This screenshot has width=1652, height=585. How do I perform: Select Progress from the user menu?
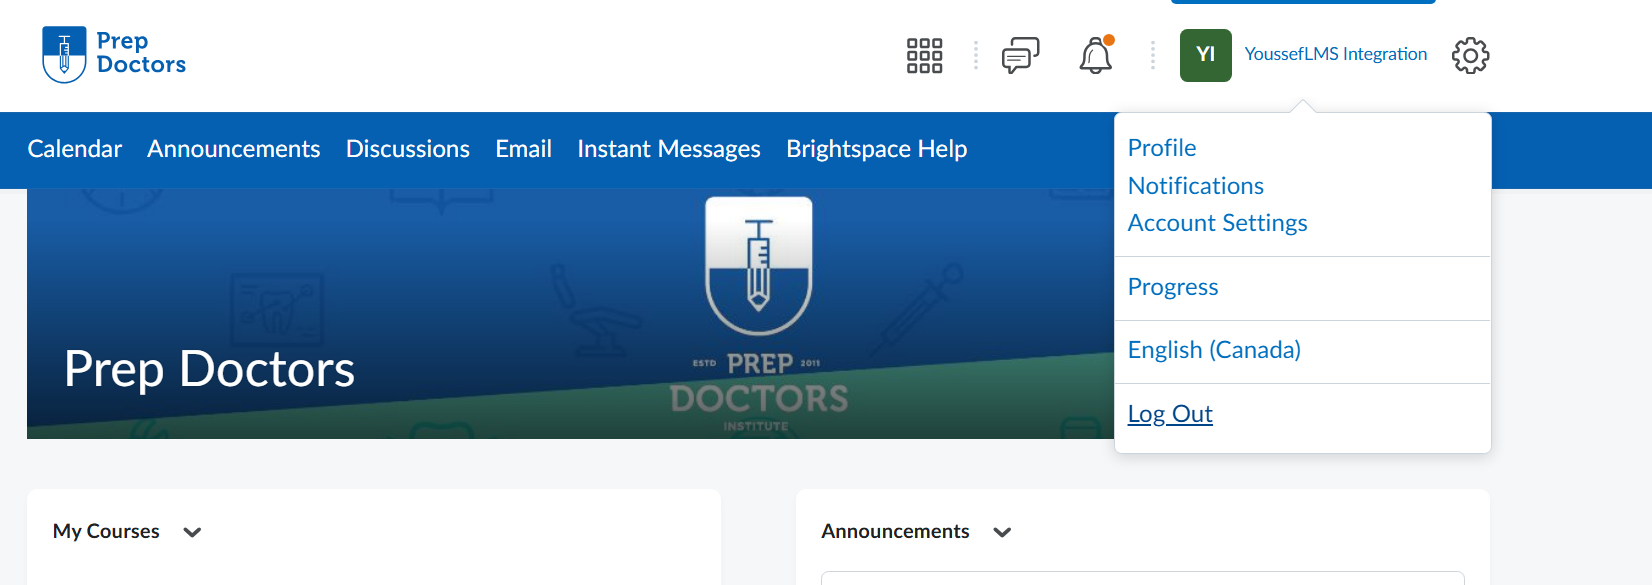pos(1173,287)
